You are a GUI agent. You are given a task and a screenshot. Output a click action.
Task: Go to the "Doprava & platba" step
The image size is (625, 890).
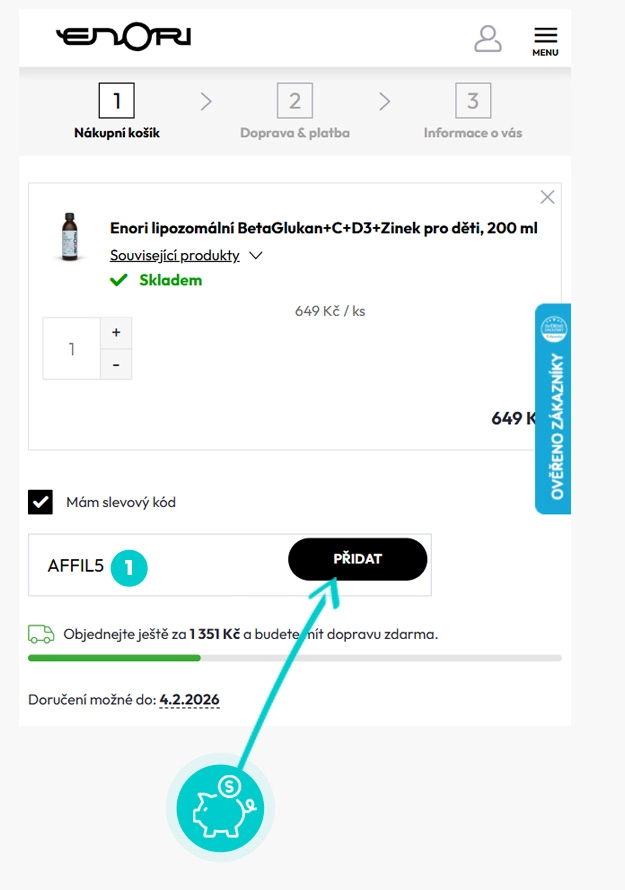[x=294, y=100]
